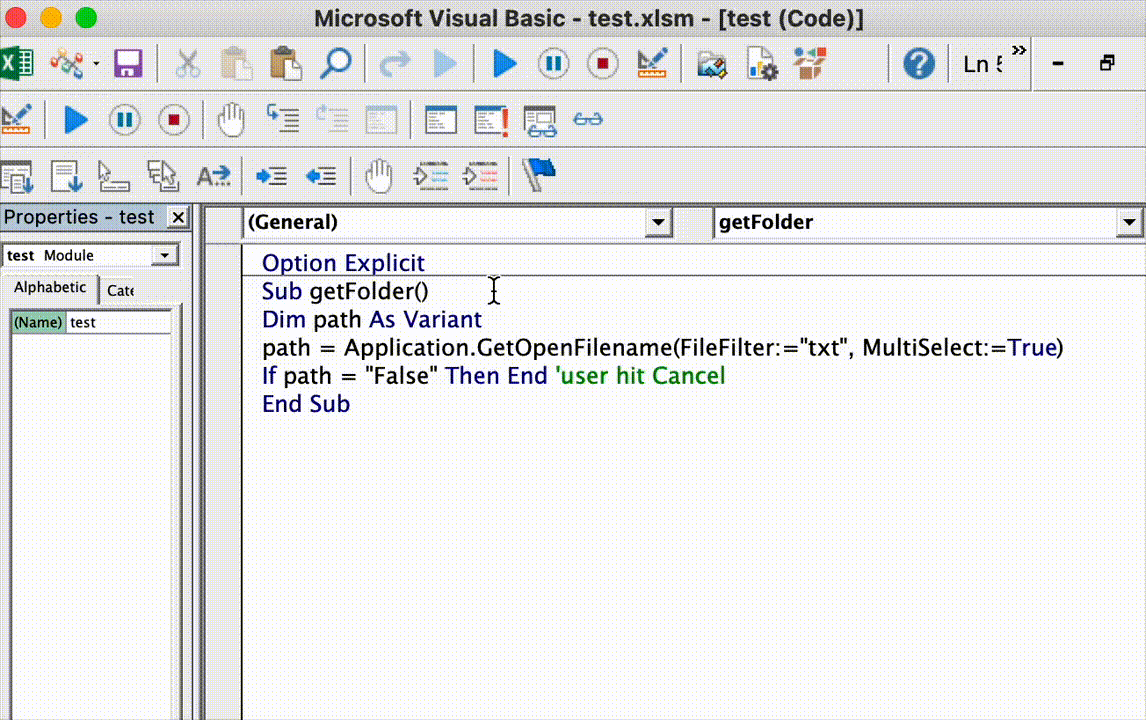Click the Uncomment Block icon
Screen dimensions: 1146x720
480,176
